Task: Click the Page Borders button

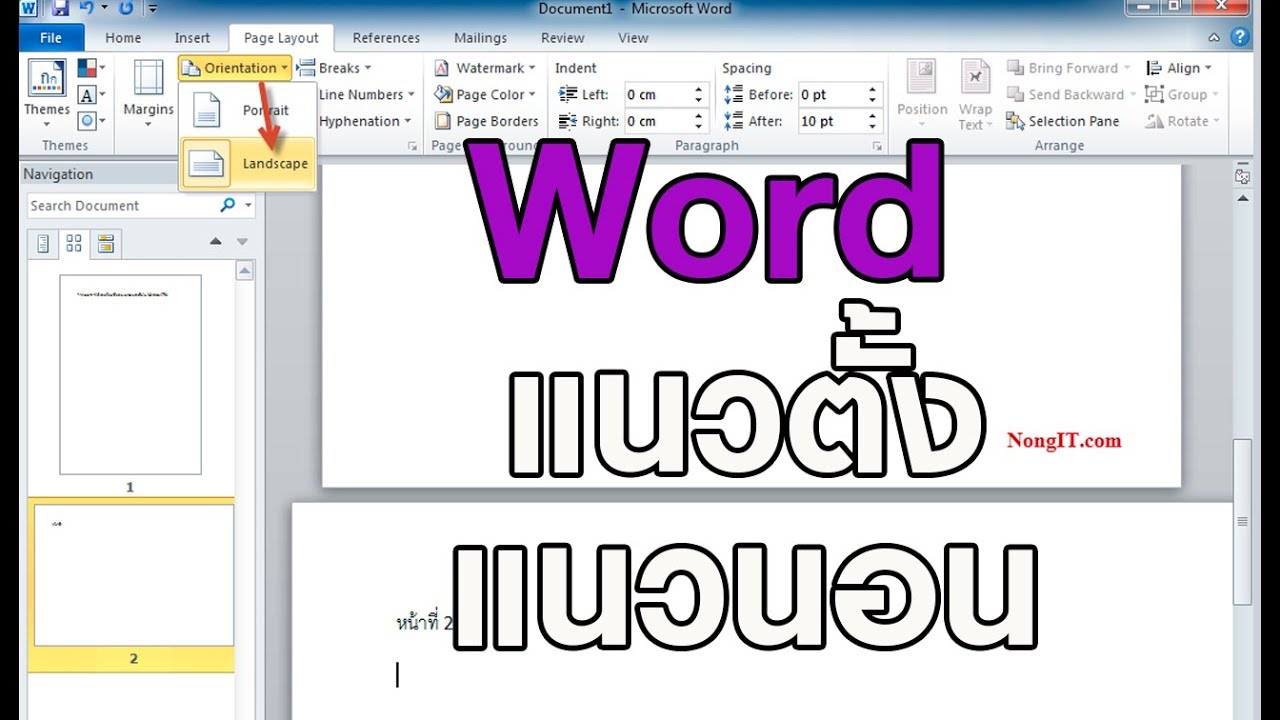Action: (487, 121)
